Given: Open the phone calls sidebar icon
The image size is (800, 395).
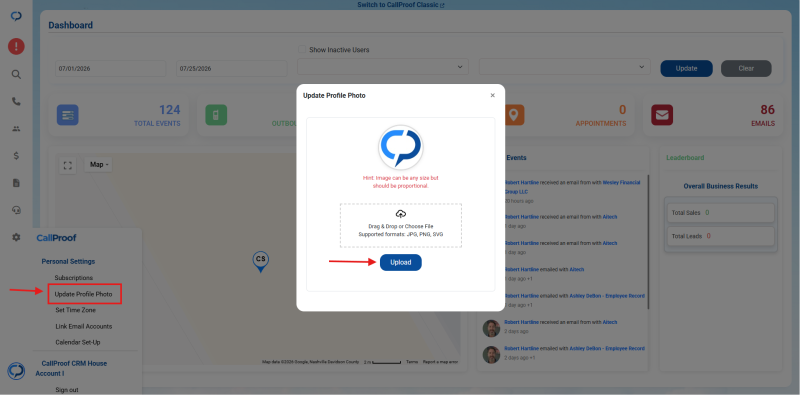Looking at the screenshot, I should click(x=16, y=102).
